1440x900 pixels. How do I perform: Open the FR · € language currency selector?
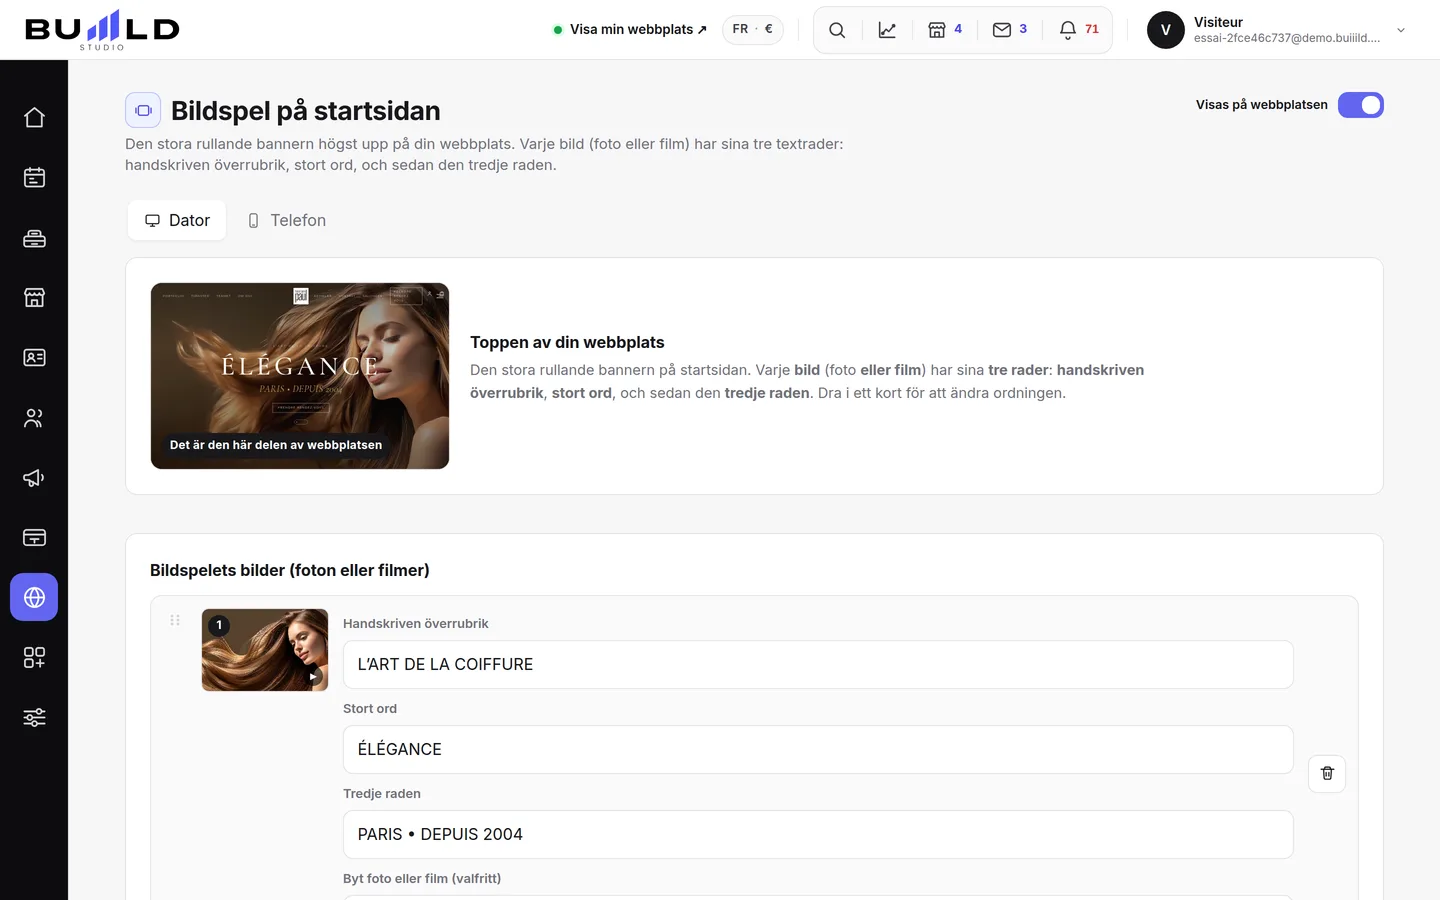(x=753, y=29)
